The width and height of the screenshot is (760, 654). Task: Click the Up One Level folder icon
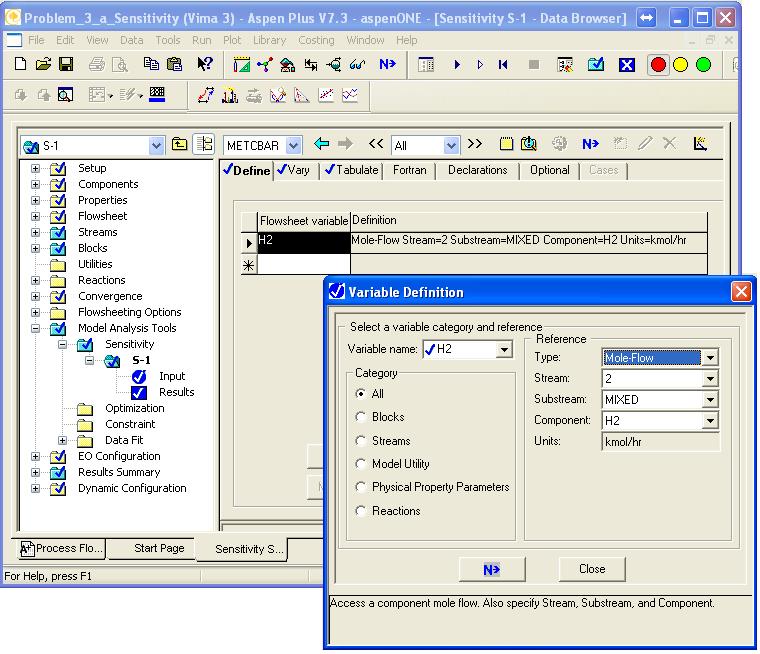coord(180,144)
